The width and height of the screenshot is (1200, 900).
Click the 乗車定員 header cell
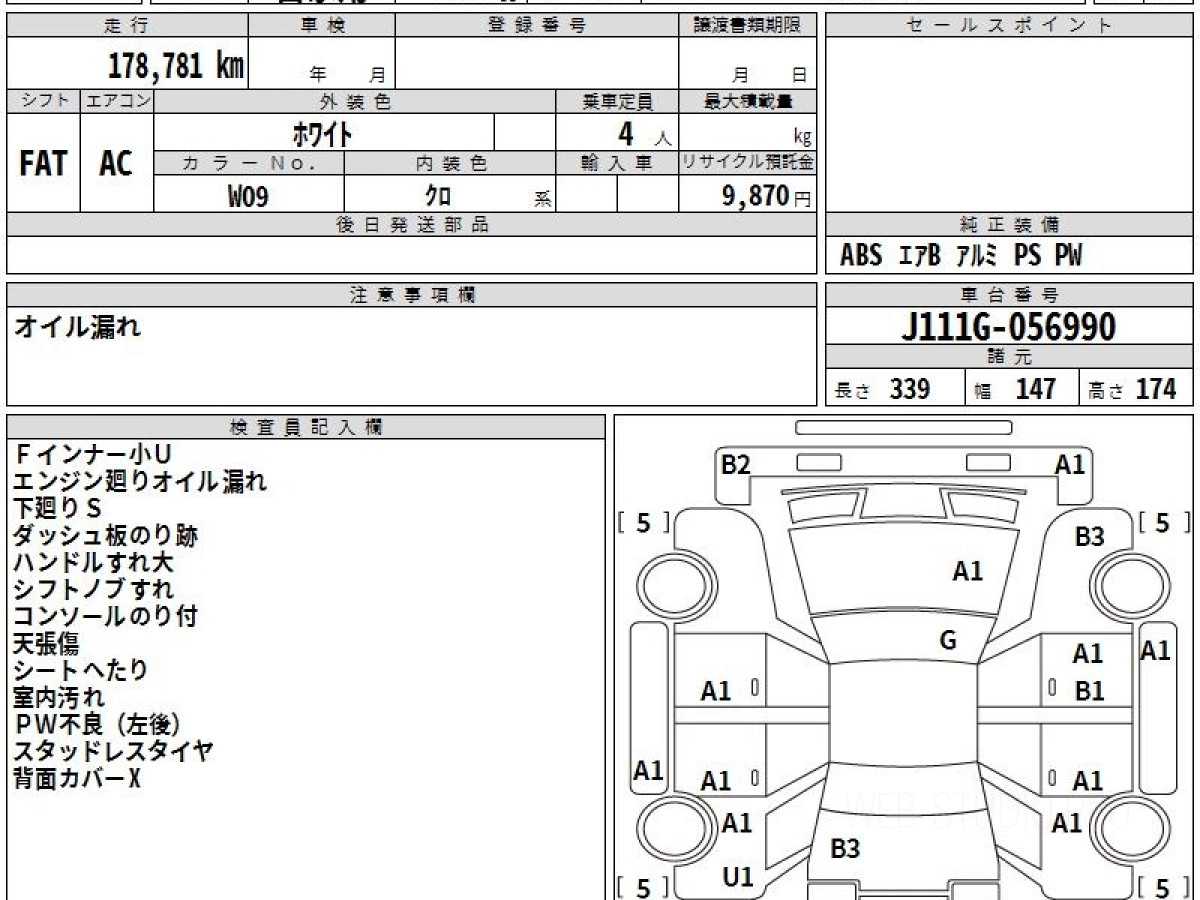617,101
